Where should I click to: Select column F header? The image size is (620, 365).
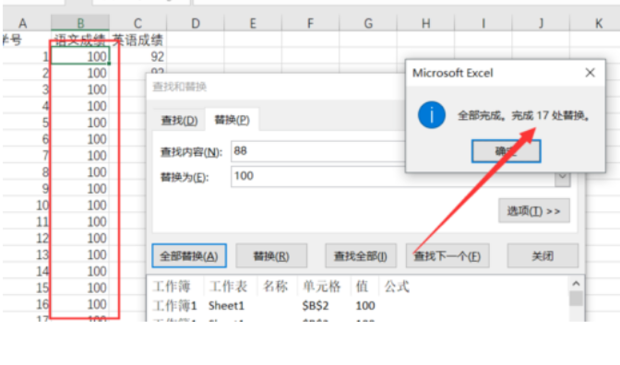click(310, 23)
